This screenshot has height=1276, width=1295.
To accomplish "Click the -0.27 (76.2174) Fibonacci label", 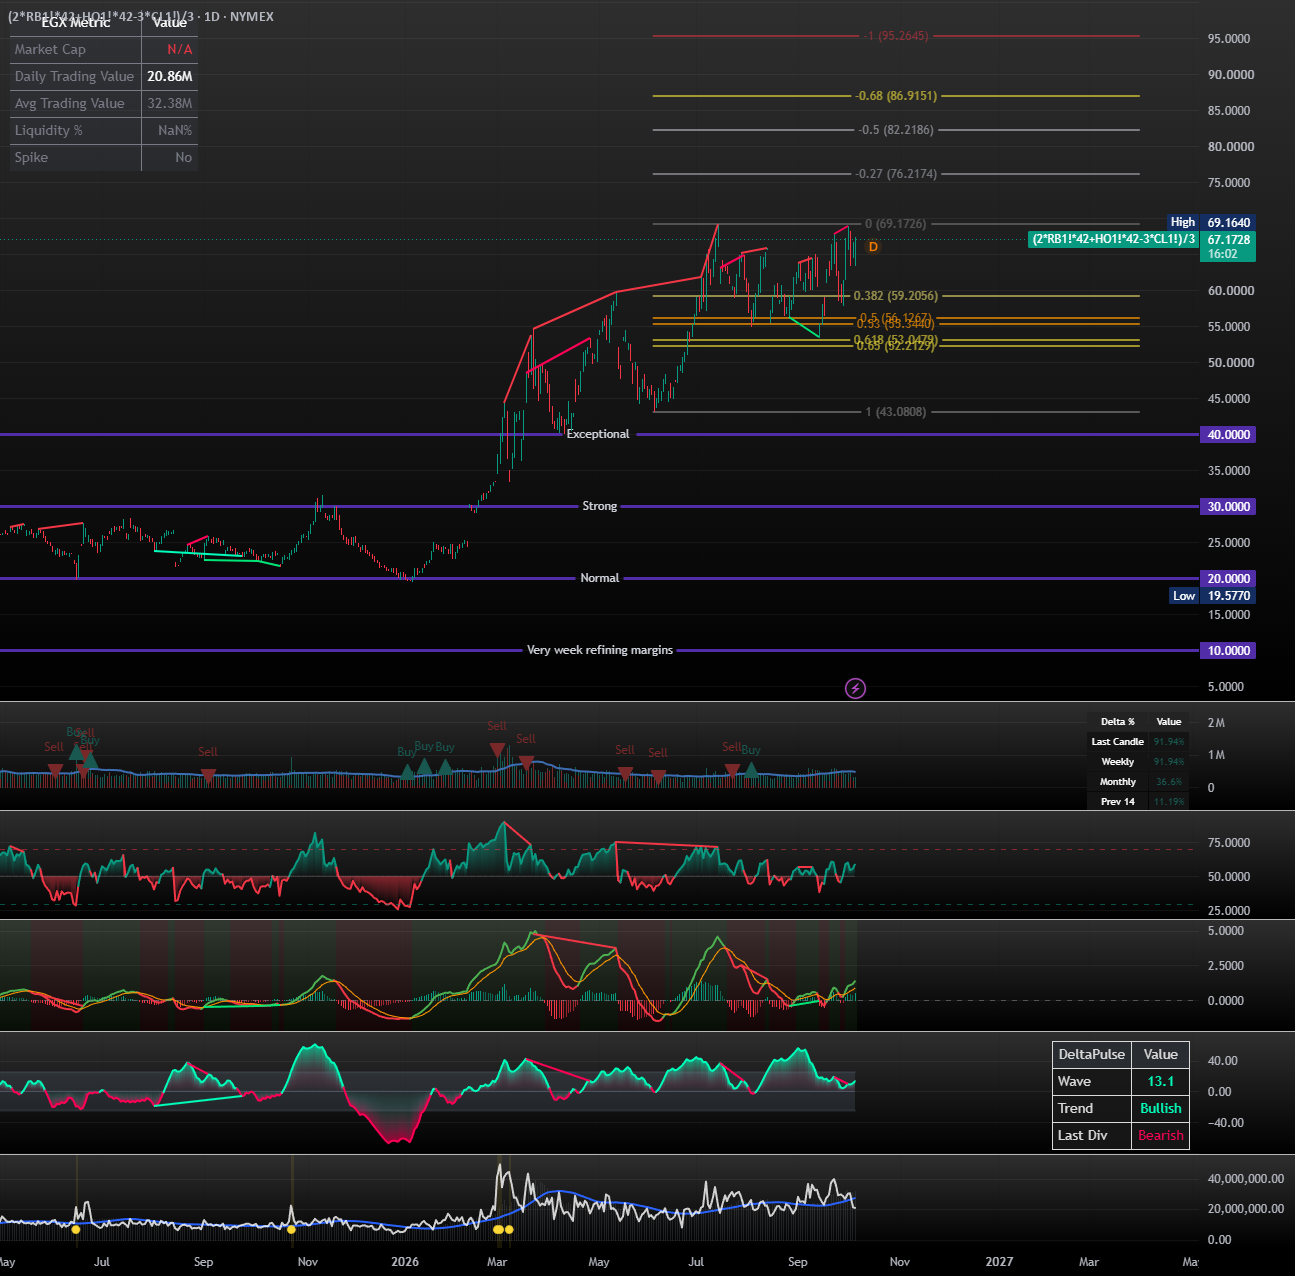I will 896,174.
